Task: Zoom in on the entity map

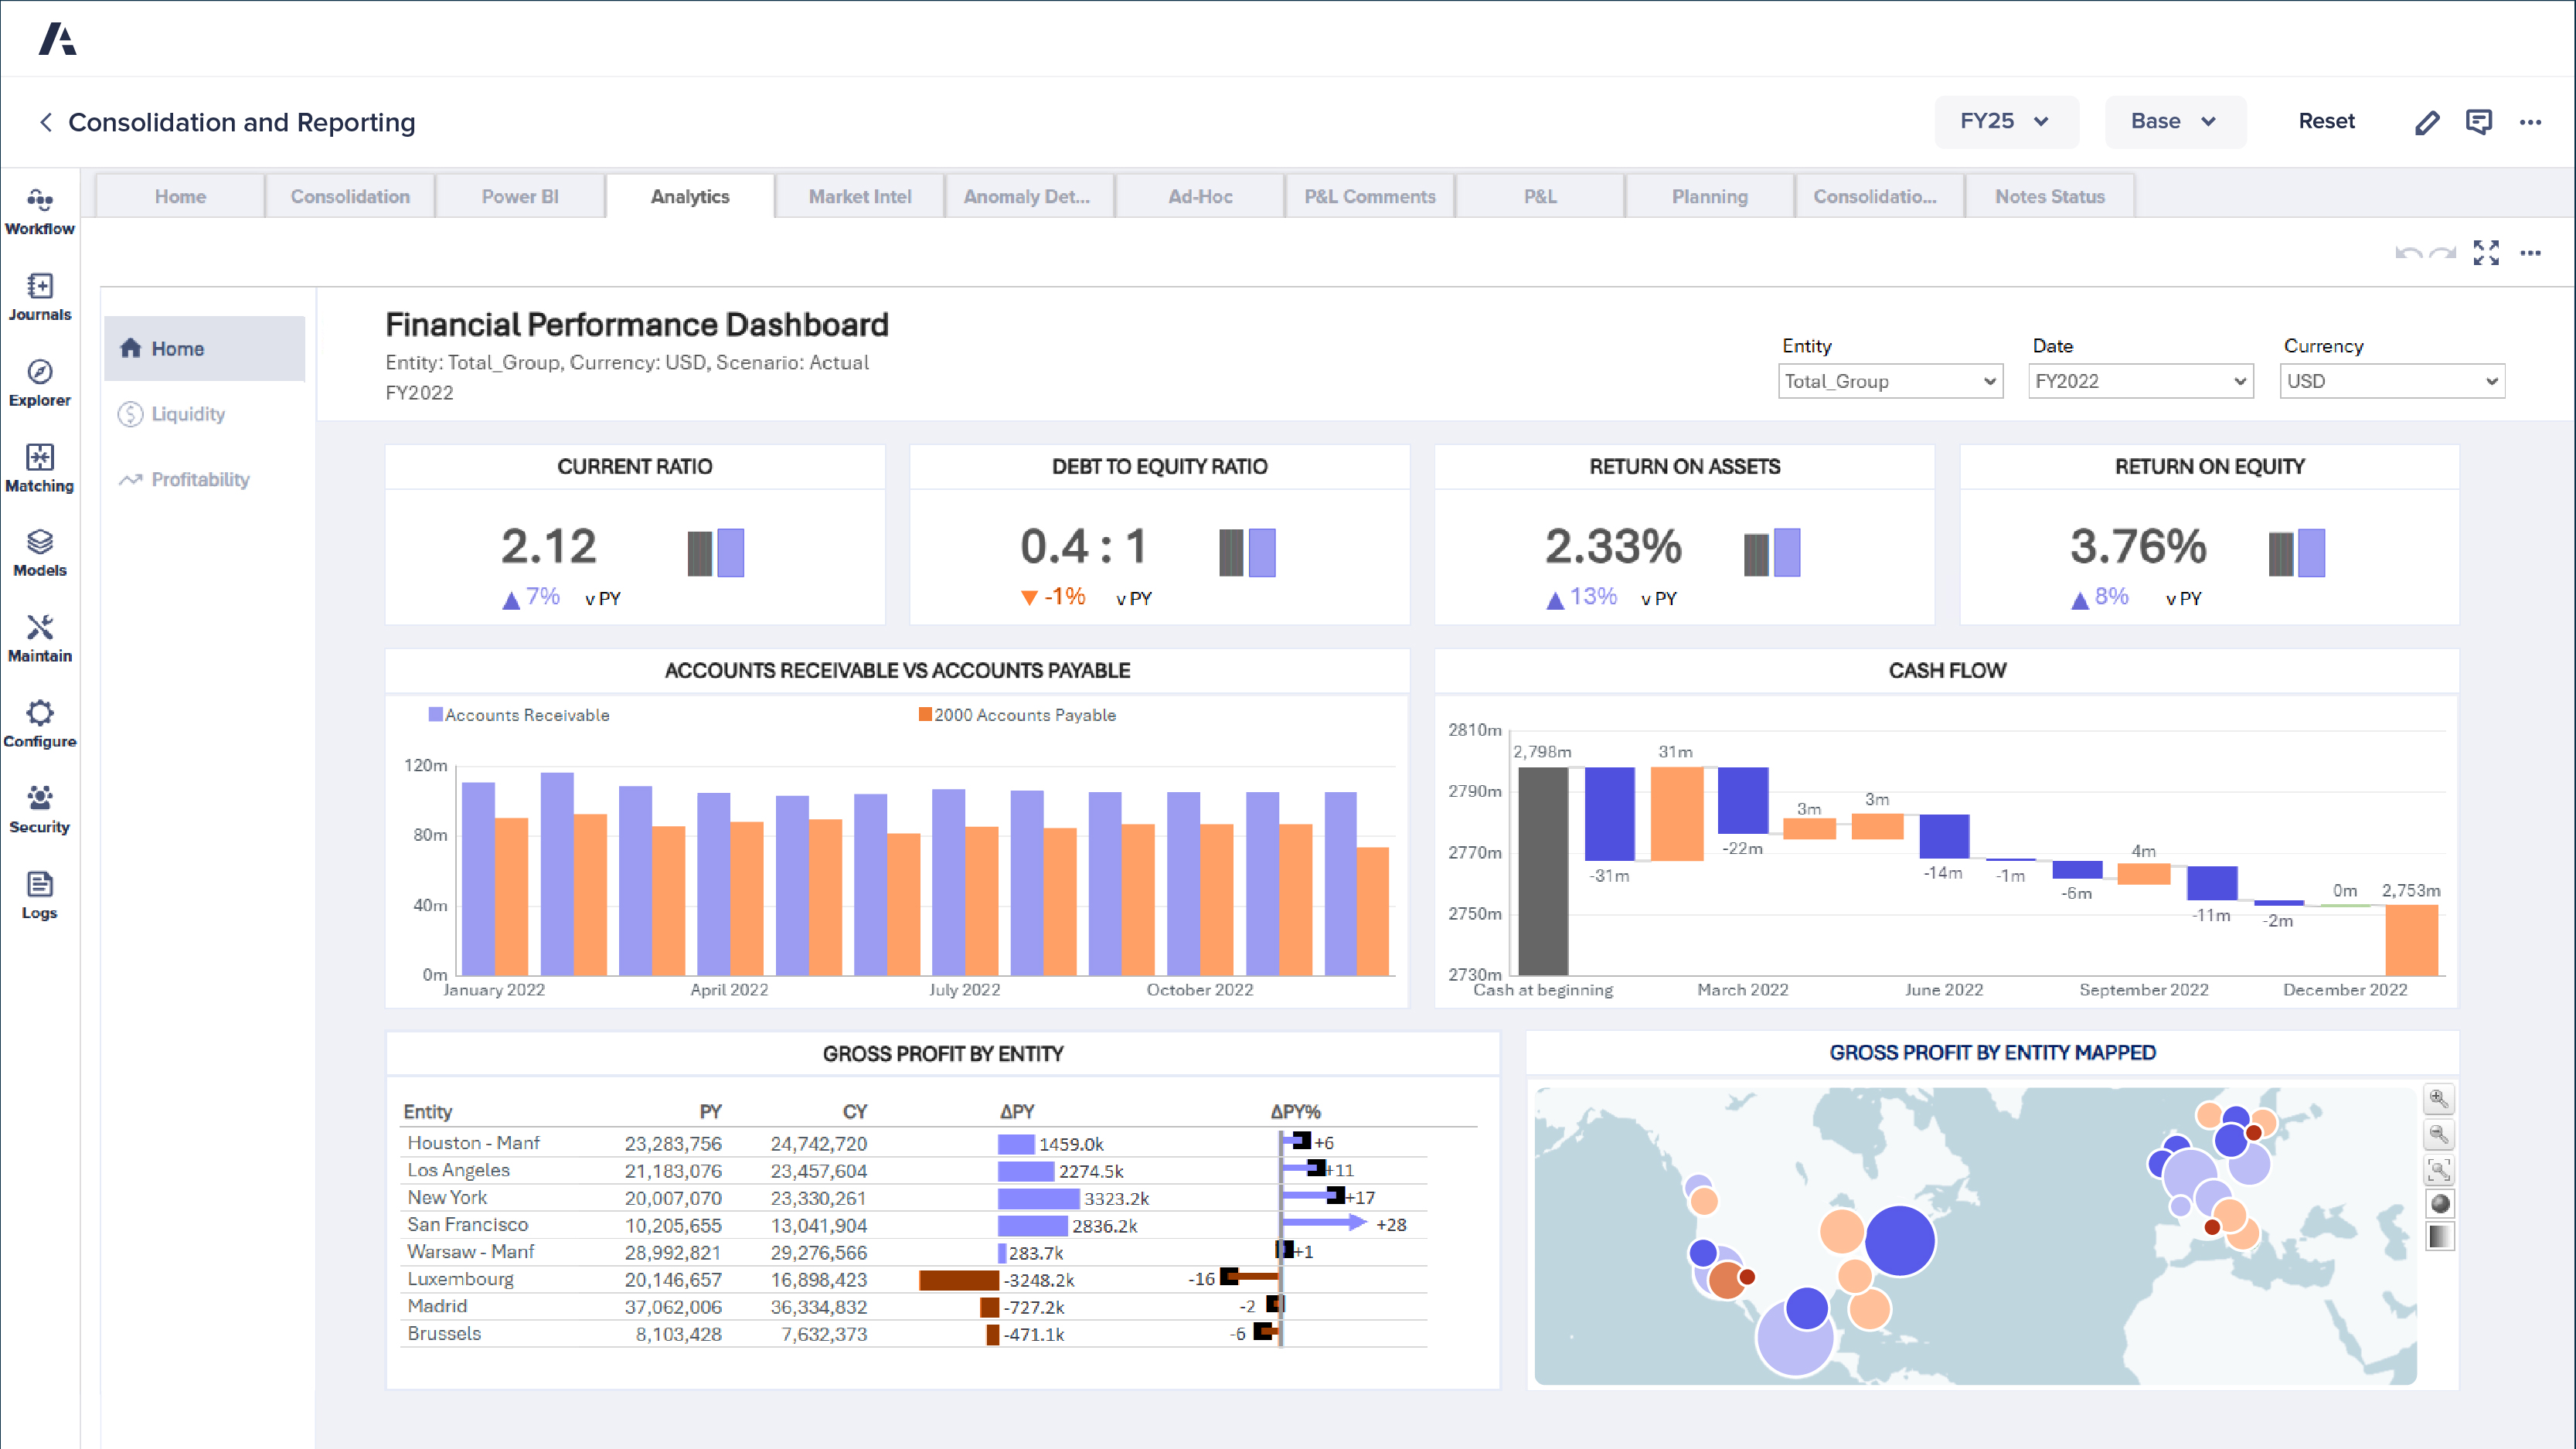Action: click(2439, 1098)
